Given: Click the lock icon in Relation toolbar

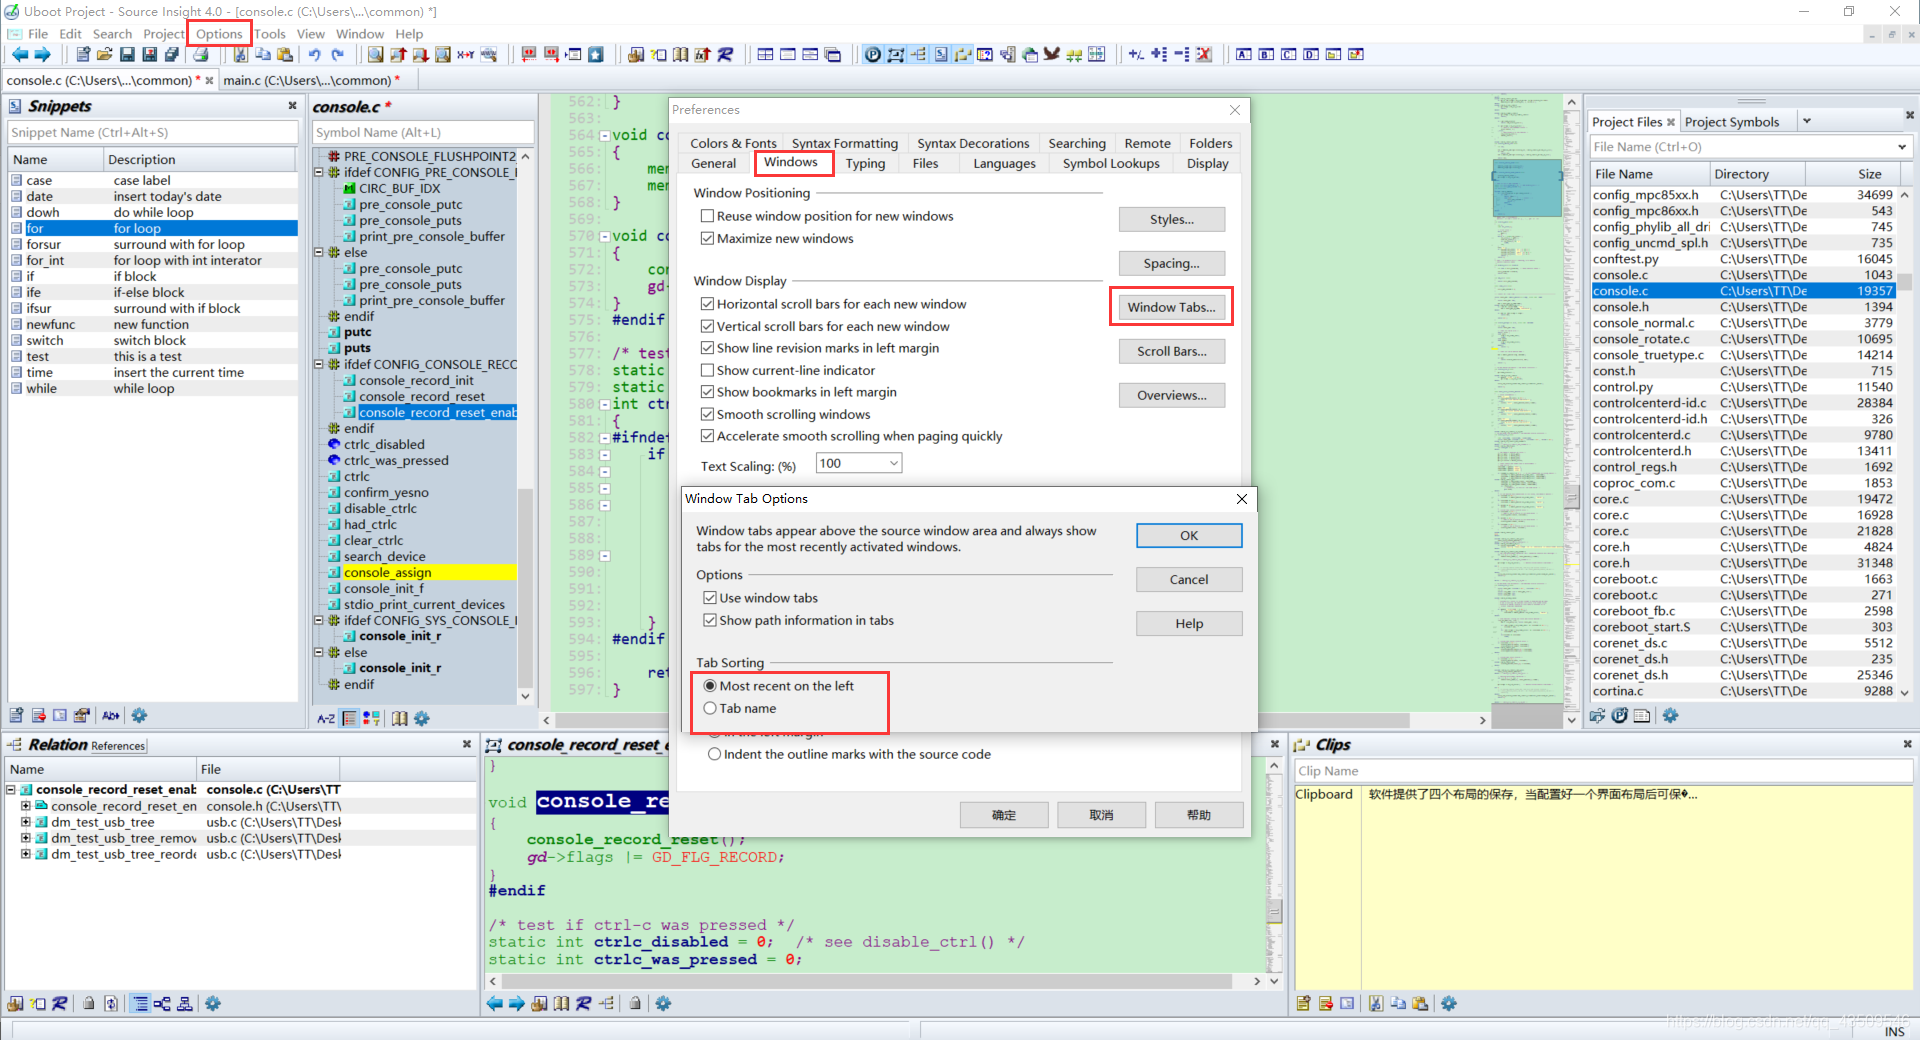Looking at the screenshot, I should (x=89, y=1003).
